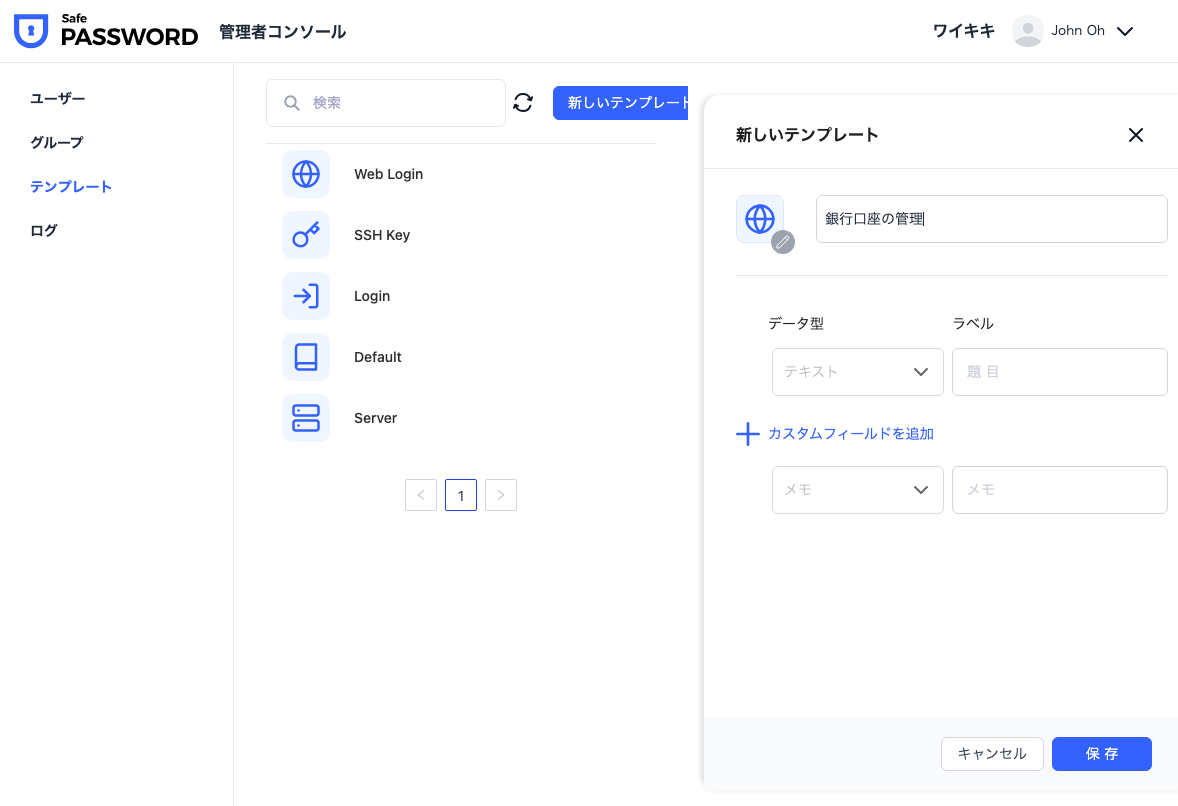Screen dimensions: 1178x806
Task: Click the キャンセル button
Action: [x=992, y=754]
